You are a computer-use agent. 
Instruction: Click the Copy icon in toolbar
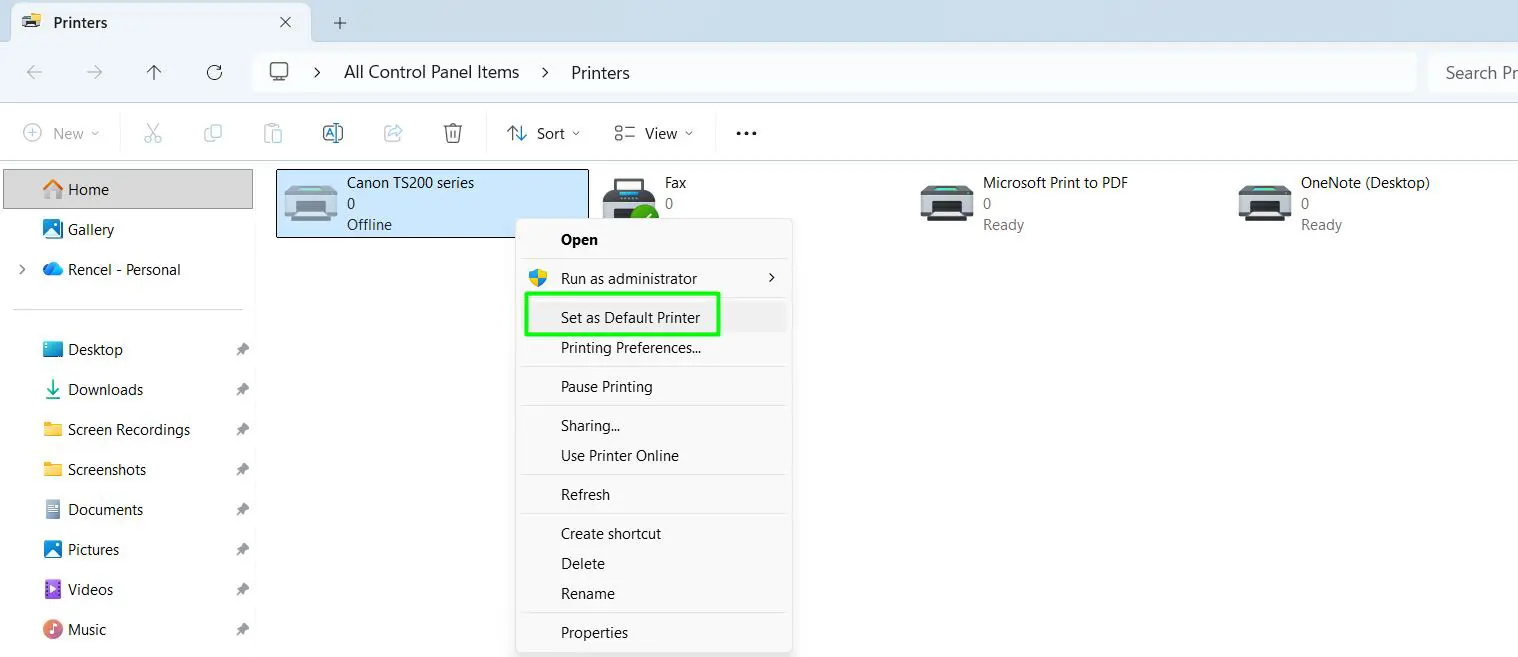click(x=213, y=133)
